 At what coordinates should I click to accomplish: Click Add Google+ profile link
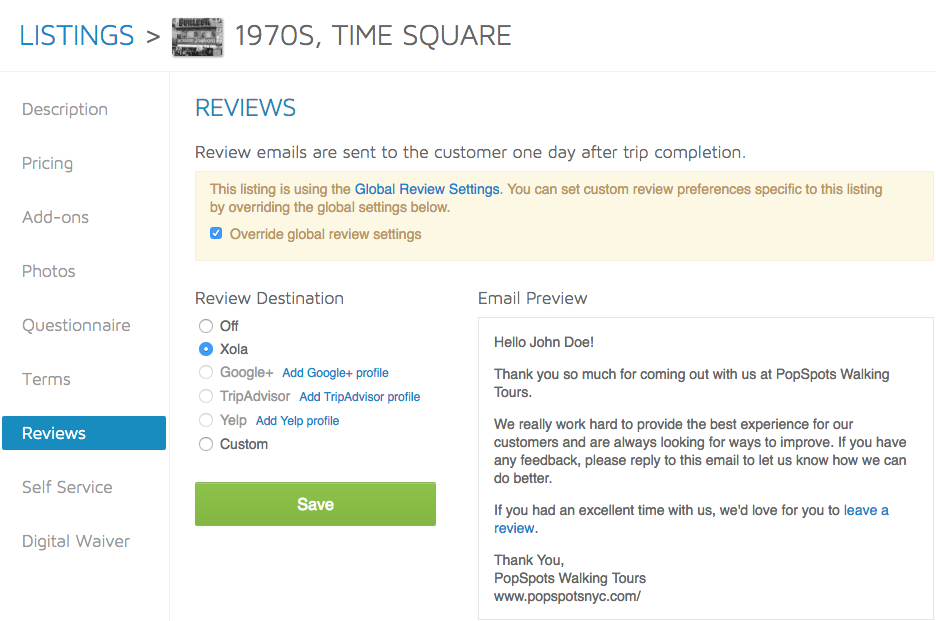pos(335,373)
